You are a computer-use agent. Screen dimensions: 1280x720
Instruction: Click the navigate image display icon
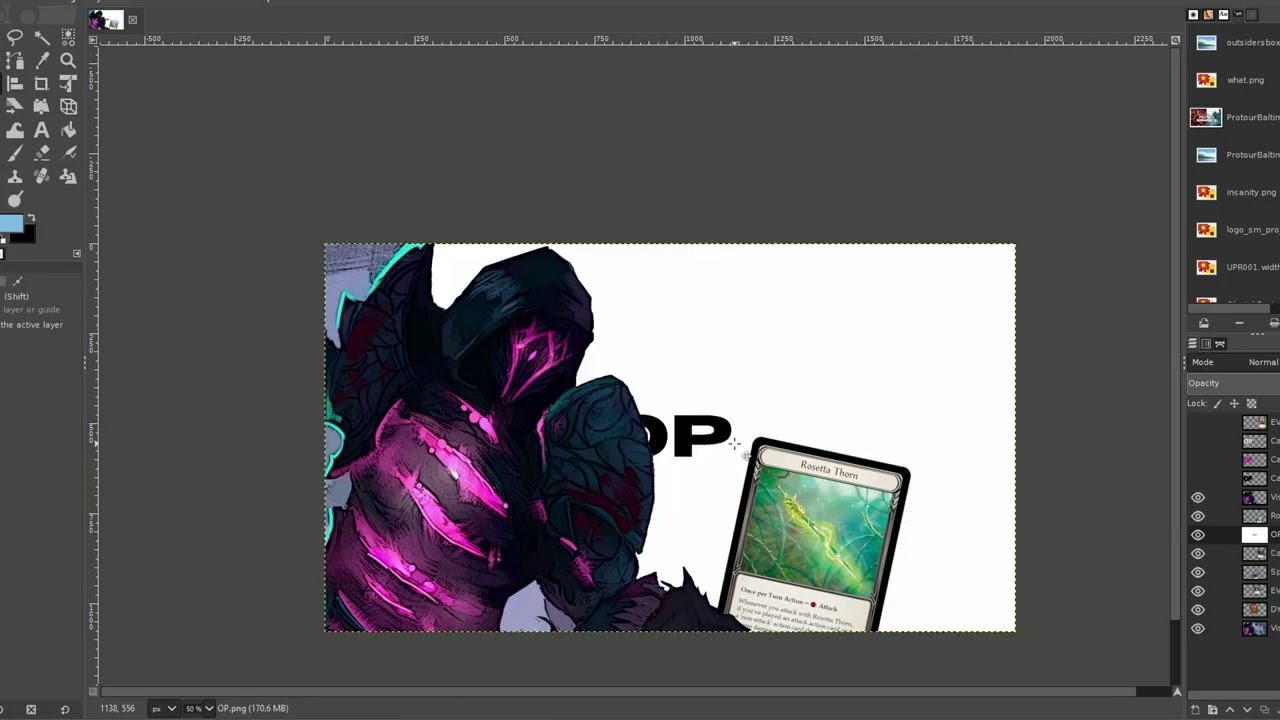[1177, 691]
